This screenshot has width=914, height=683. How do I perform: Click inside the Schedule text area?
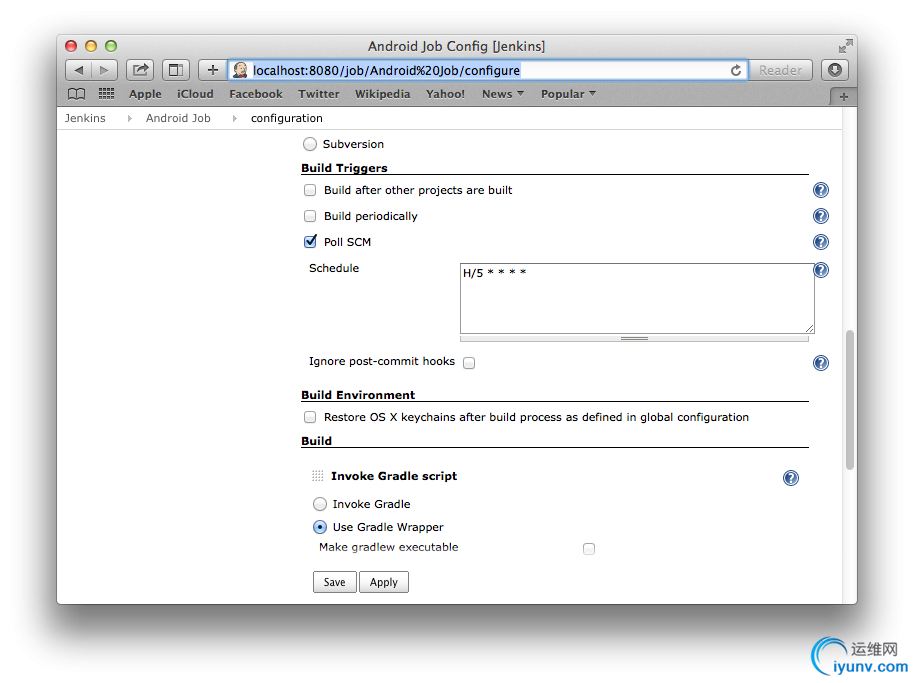pos(637,298)
